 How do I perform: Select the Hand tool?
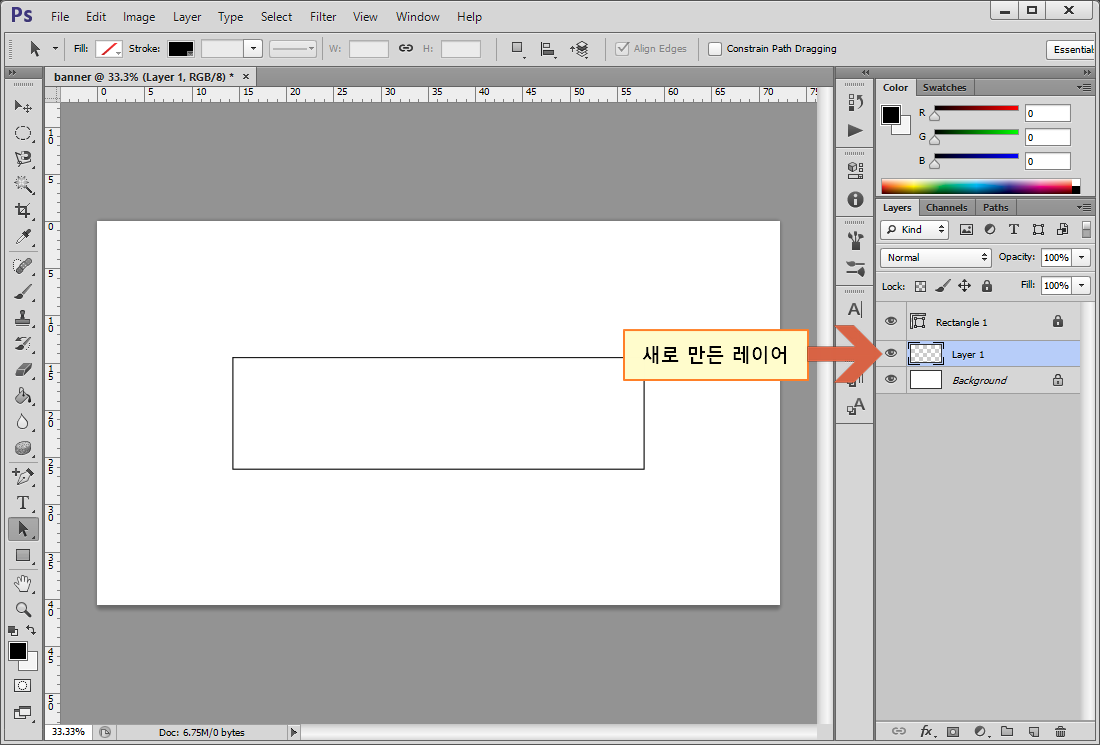pyautogui.click(x=23, y=584)
